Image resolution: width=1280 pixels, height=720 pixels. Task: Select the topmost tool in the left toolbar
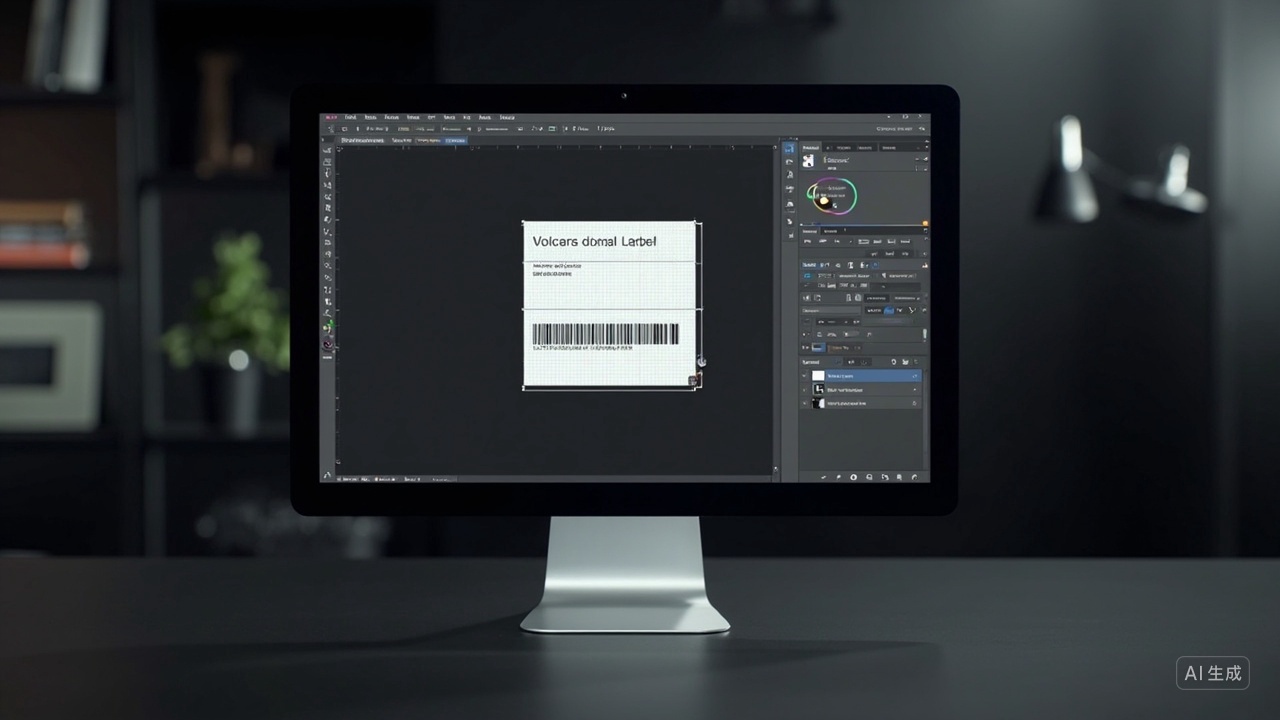click(327, 151)
